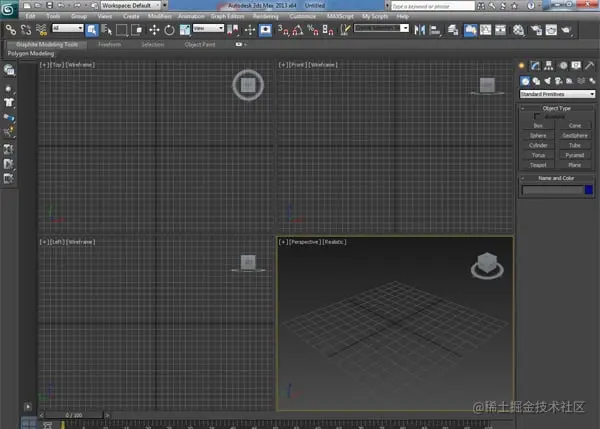Screen dimensions: 600x429
Task: Create a Sphere primitive
Action: click(x=538, y=135)
